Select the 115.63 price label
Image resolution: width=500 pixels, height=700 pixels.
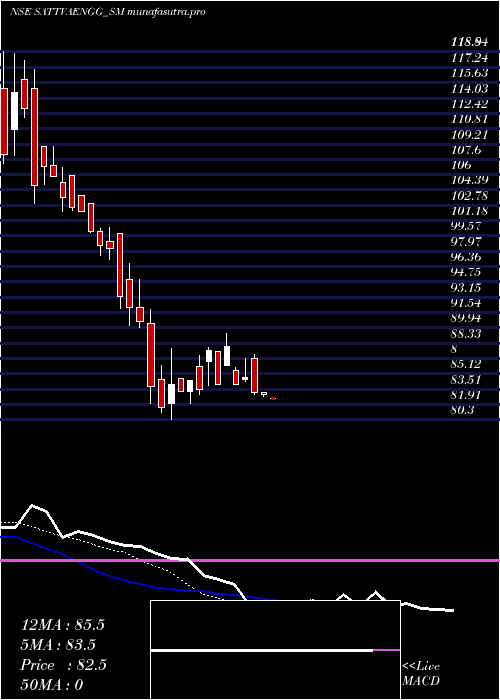[469, 73]
